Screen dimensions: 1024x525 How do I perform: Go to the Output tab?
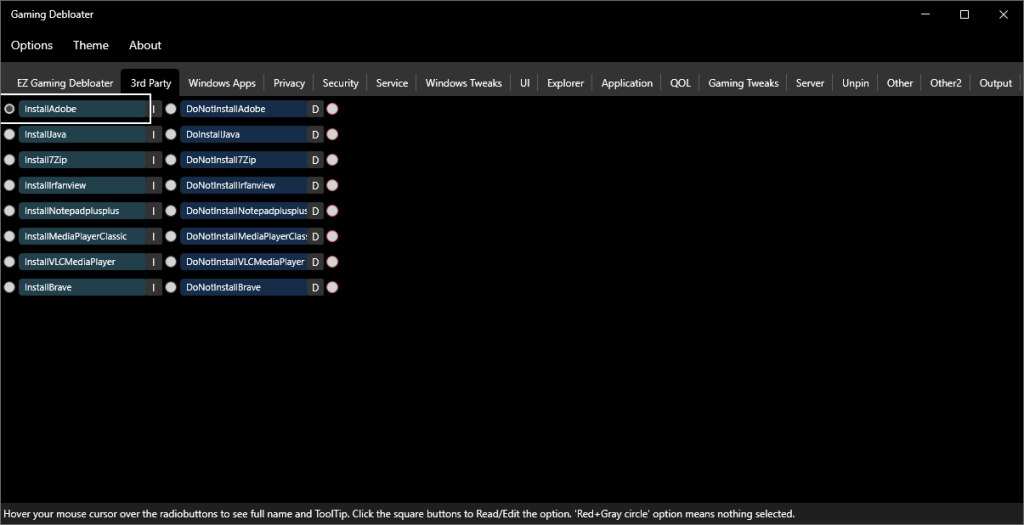(x=995, y=83)
